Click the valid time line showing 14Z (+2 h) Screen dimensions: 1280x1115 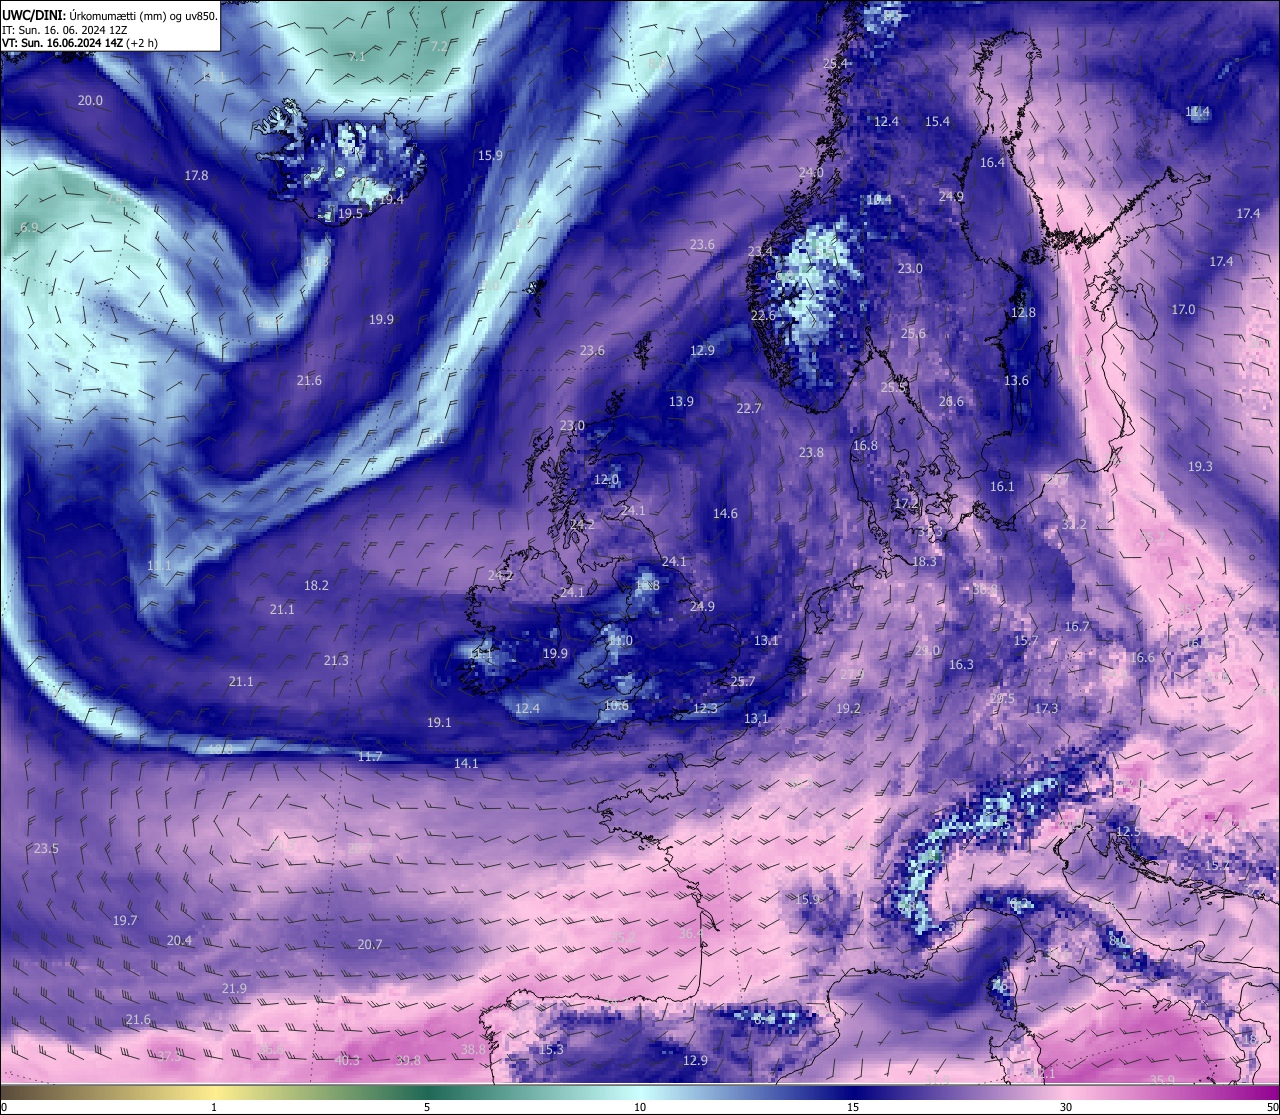click(x=80, y=43)
